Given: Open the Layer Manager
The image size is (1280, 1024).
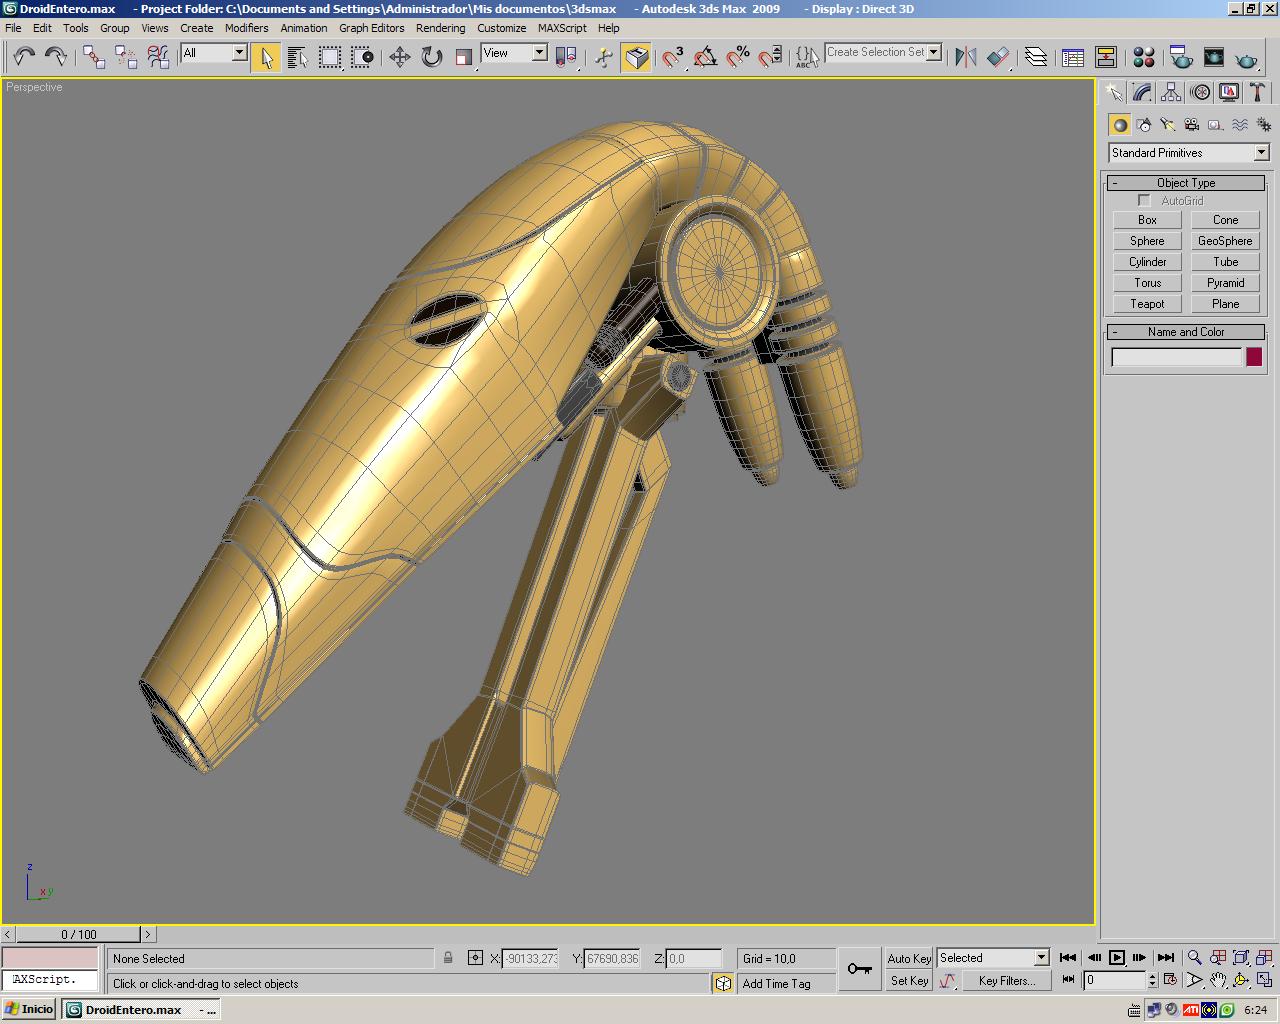Looking at the screenshot, I should [1036, 57].
